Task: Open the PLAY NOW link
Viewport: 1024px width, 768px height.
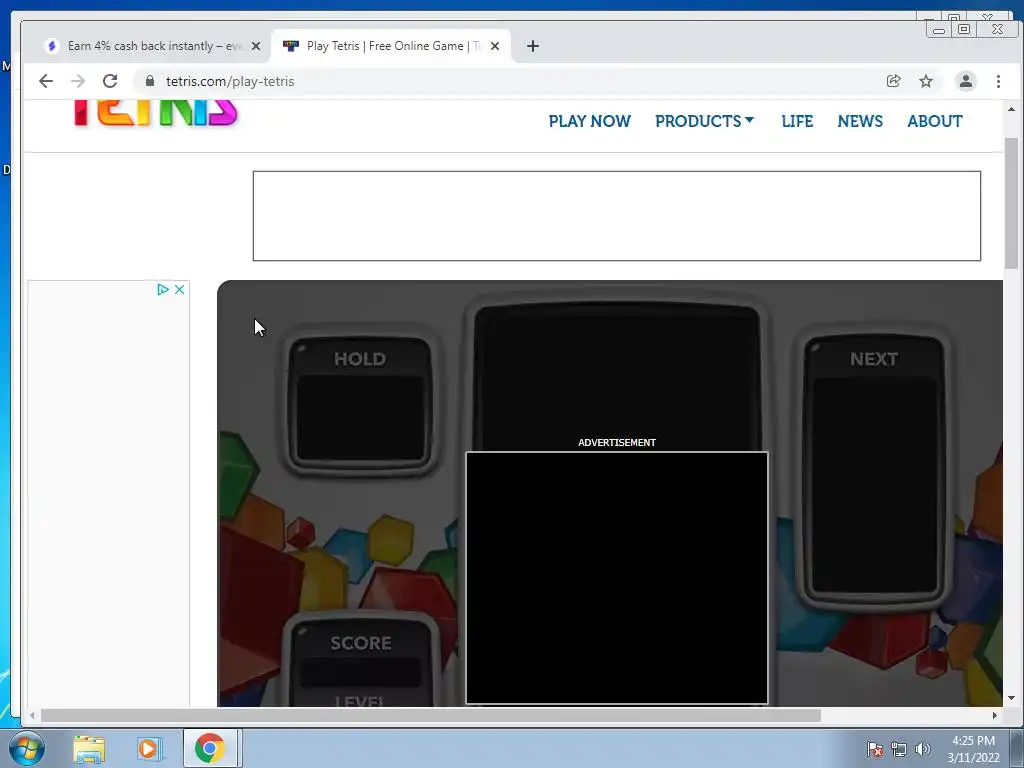Action: [589, 121]
